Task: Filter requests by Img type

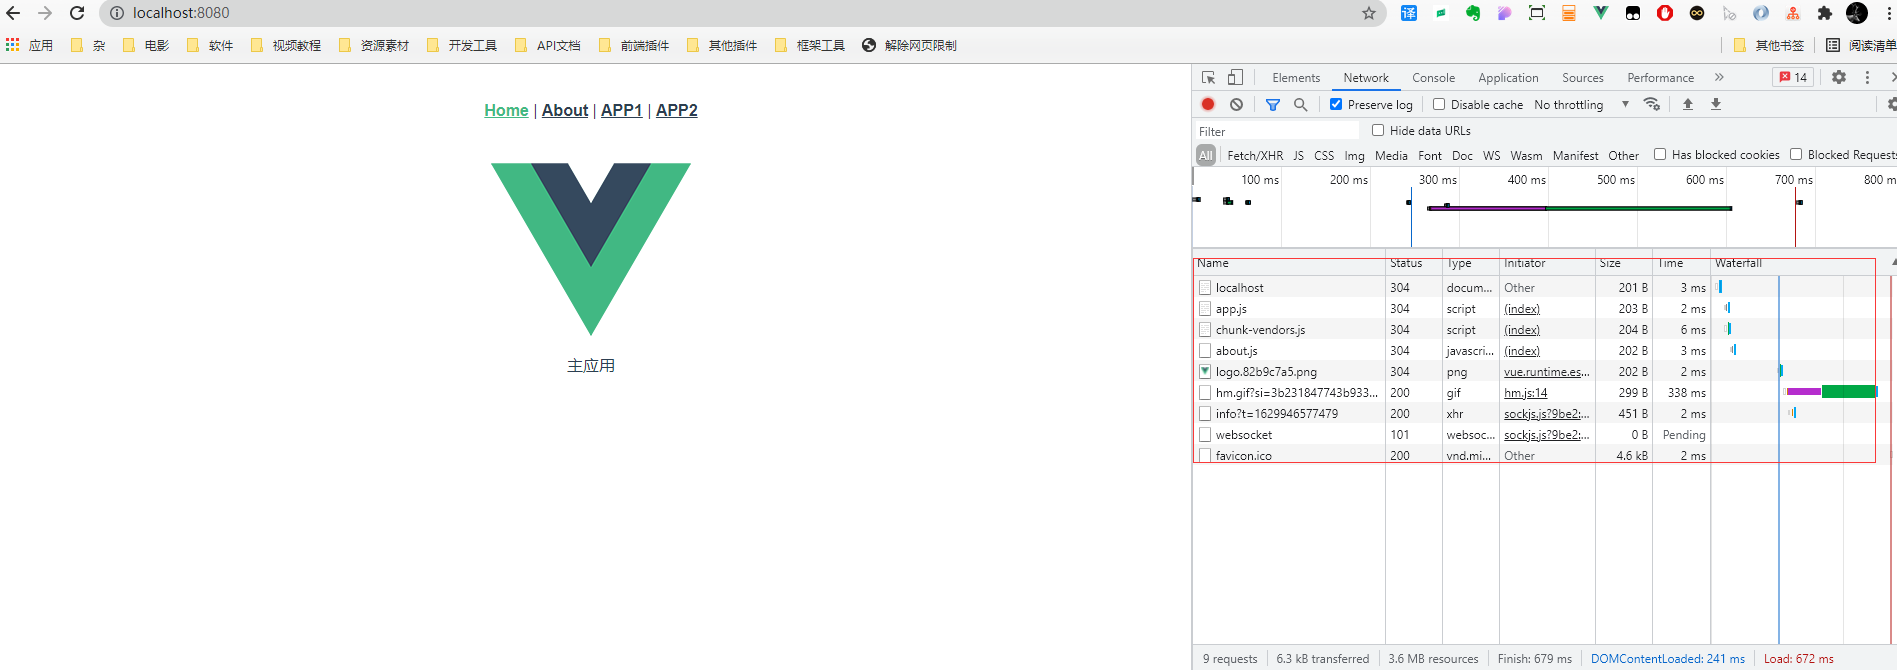Action: (1354, 155)
